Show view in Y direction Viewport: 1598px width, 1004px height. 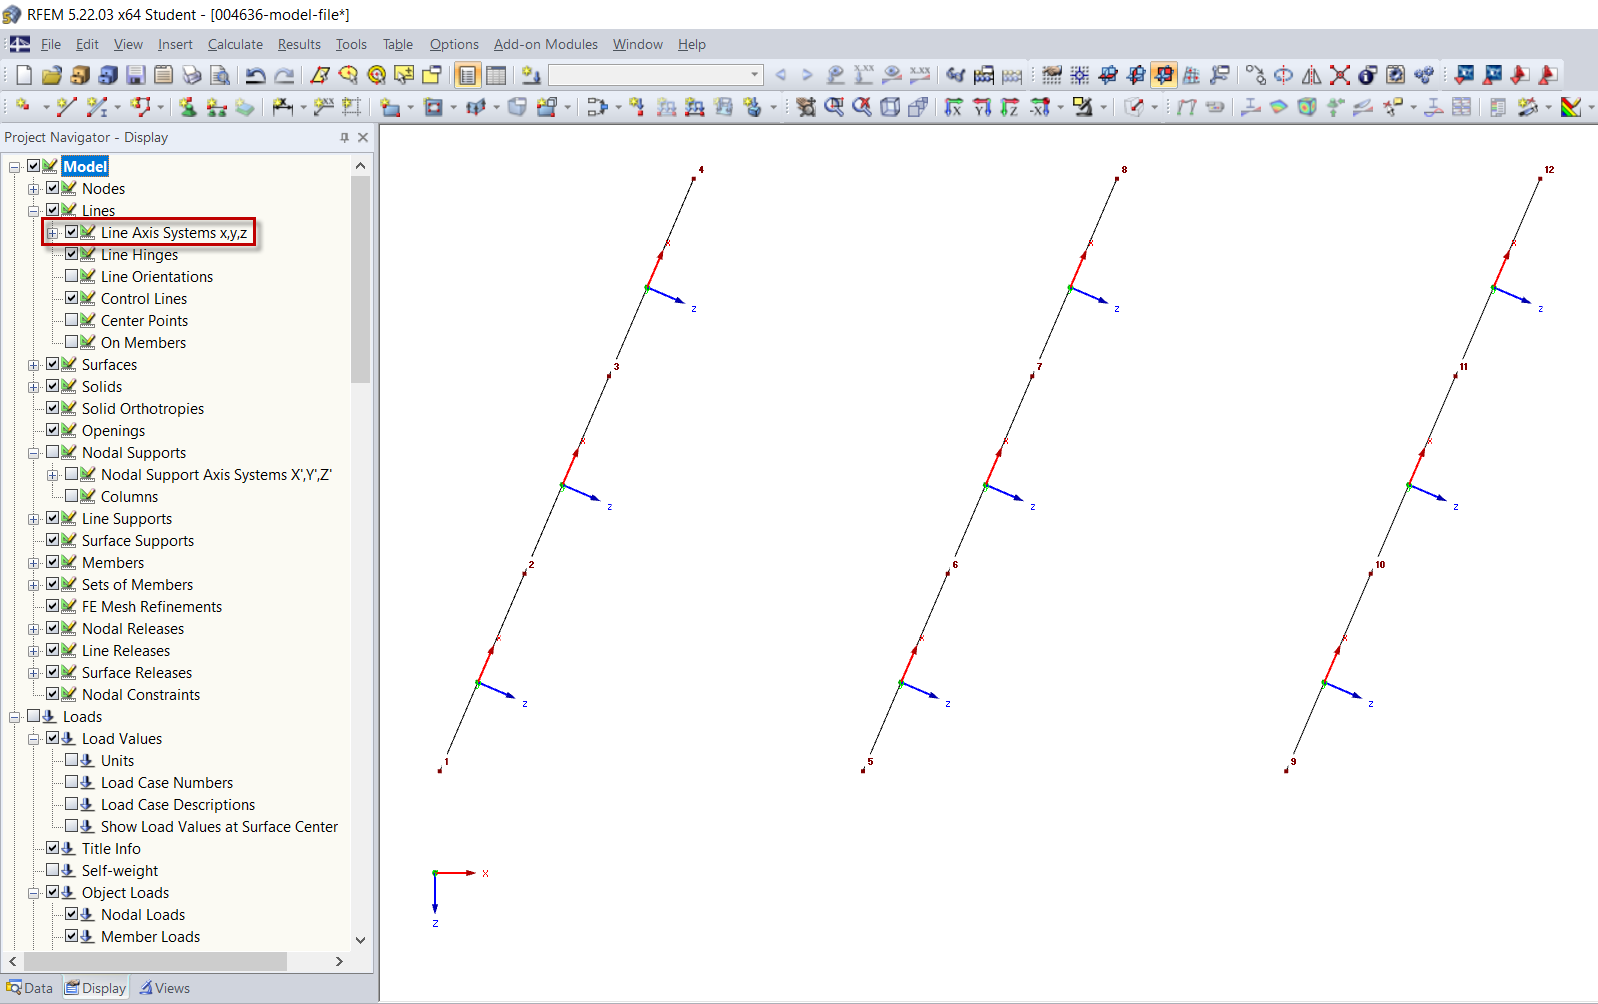[x=982, y=107]
